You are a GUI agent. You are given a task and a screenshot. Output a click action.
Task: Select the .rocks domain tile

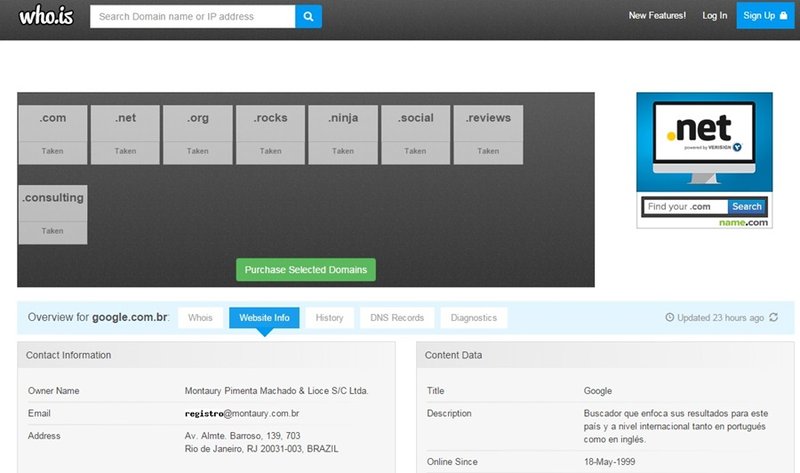click(x=270, y=135)
